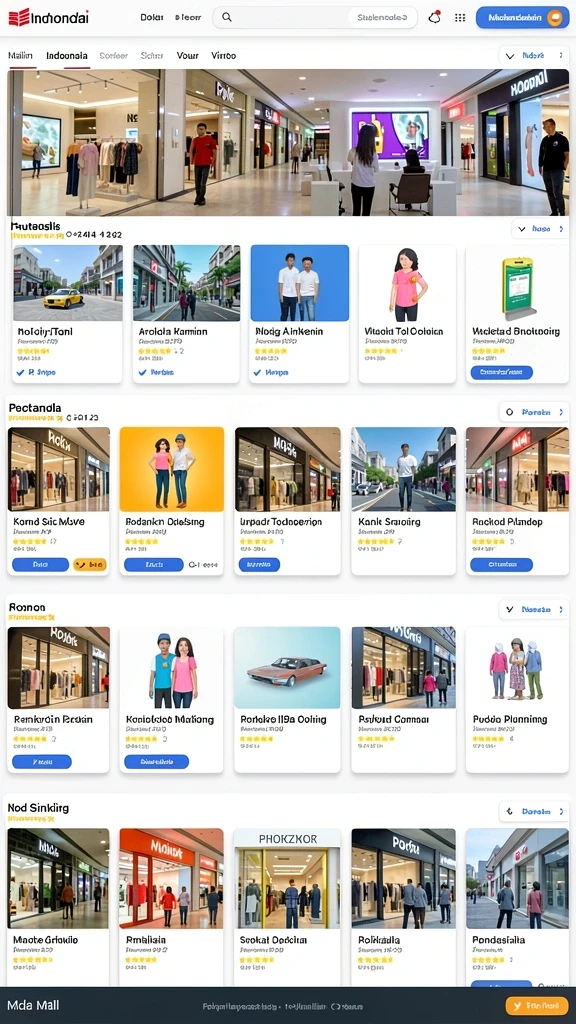The image size is (576, 1024).
Task: Toggle checkmark under Arolala Kaminn card
Action: [142, 372]
